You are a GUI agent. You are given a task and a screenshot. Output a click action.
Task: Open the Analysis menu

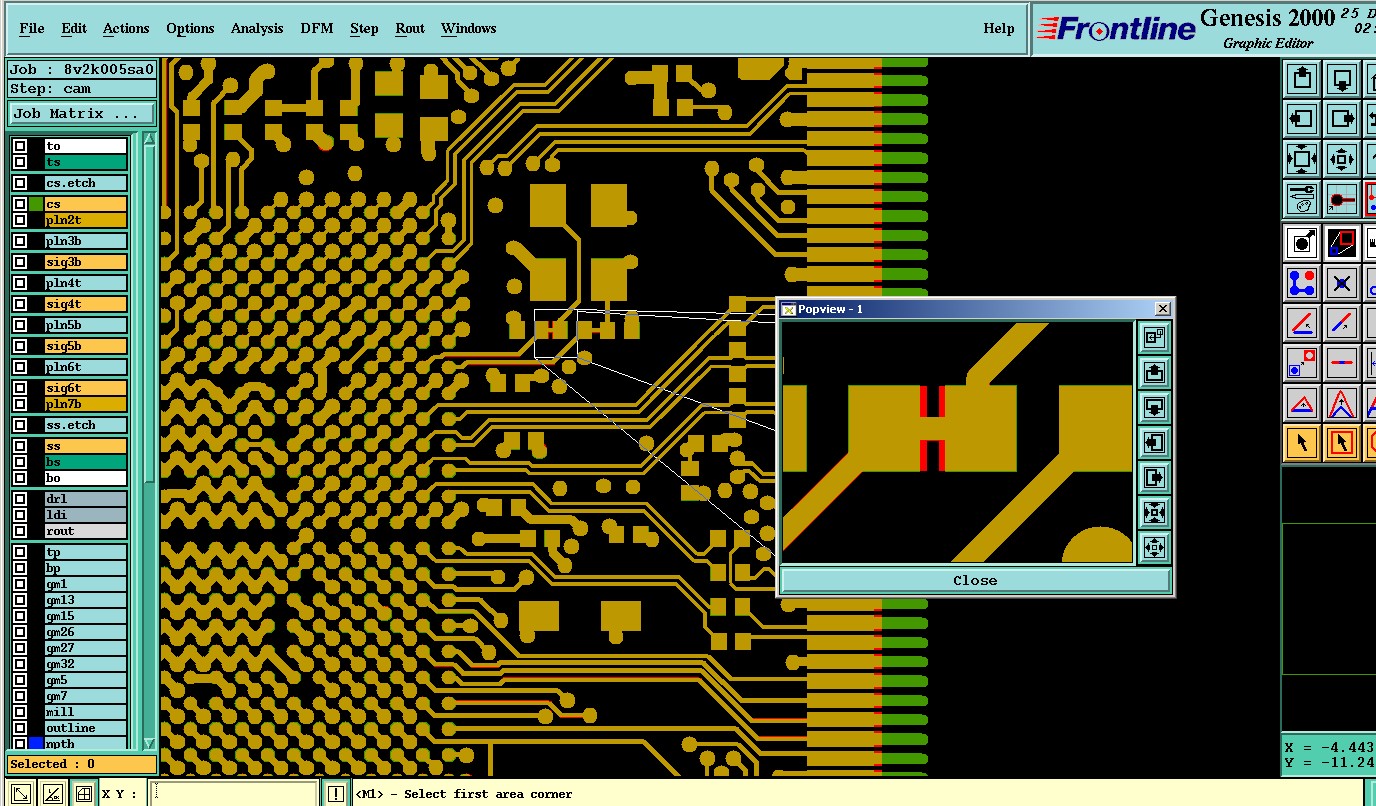coord(257,28)
